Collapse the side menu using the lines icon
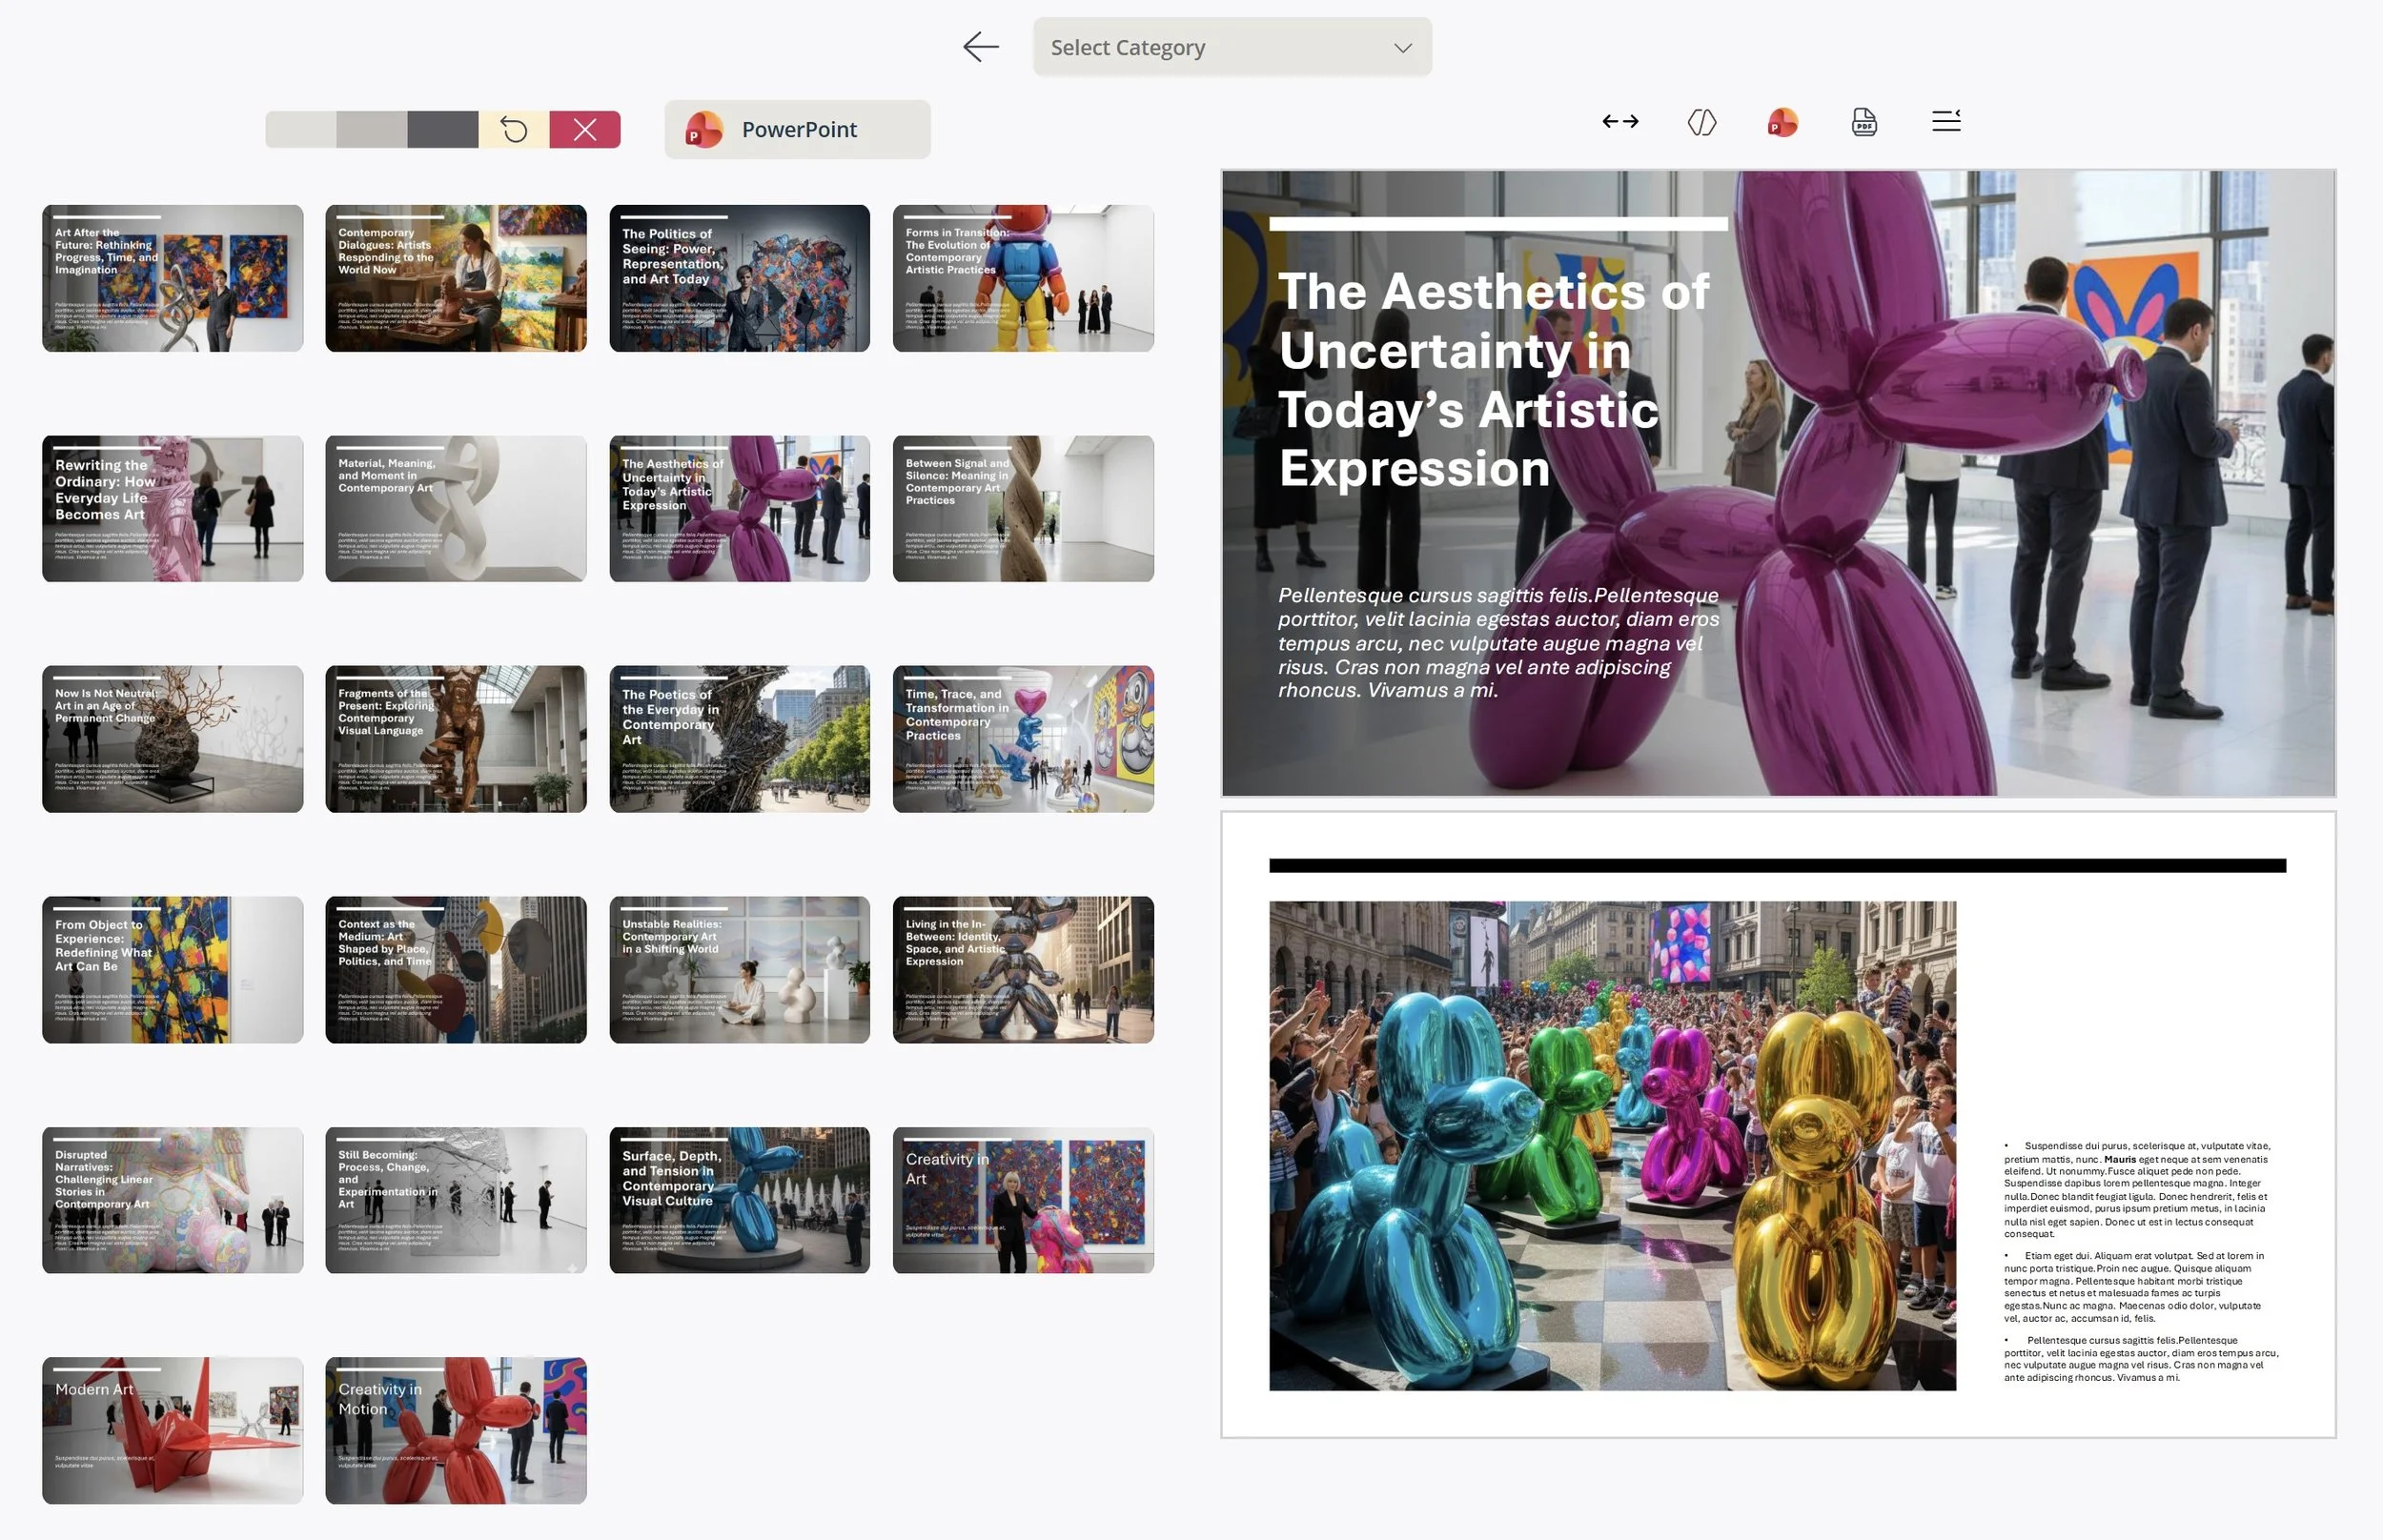This screenshot has height=1540, width=2383. click(x=1946, y=121)
